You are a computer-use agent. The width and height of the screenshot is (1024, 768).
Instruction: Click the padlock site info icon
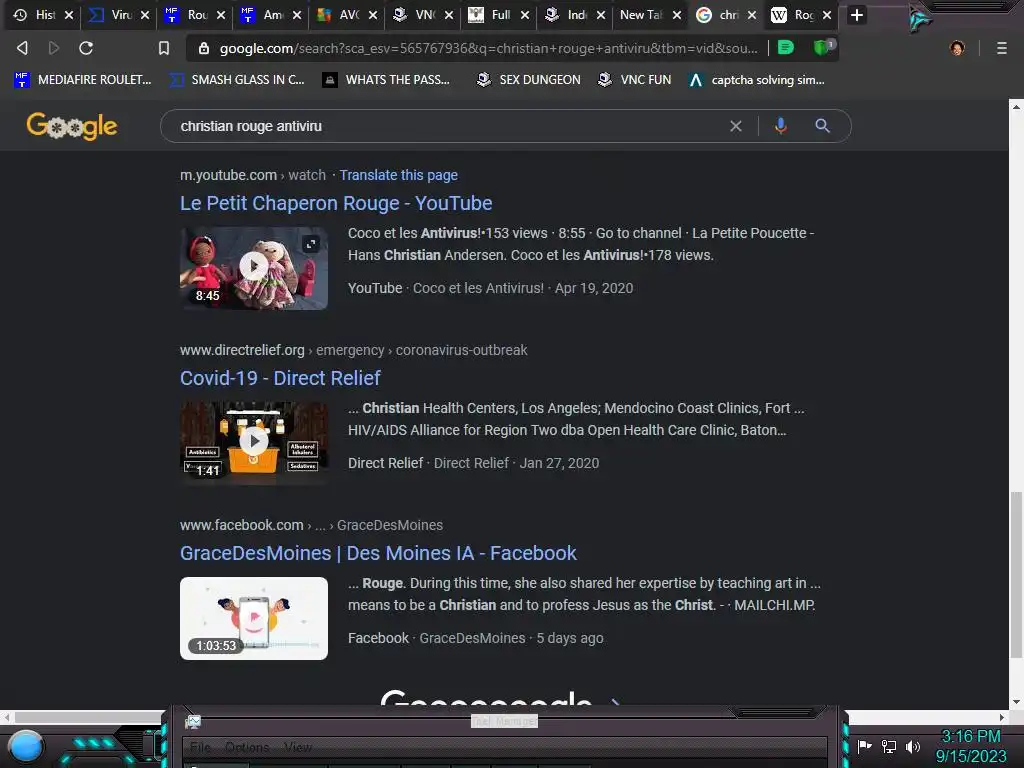pos(204,48)
